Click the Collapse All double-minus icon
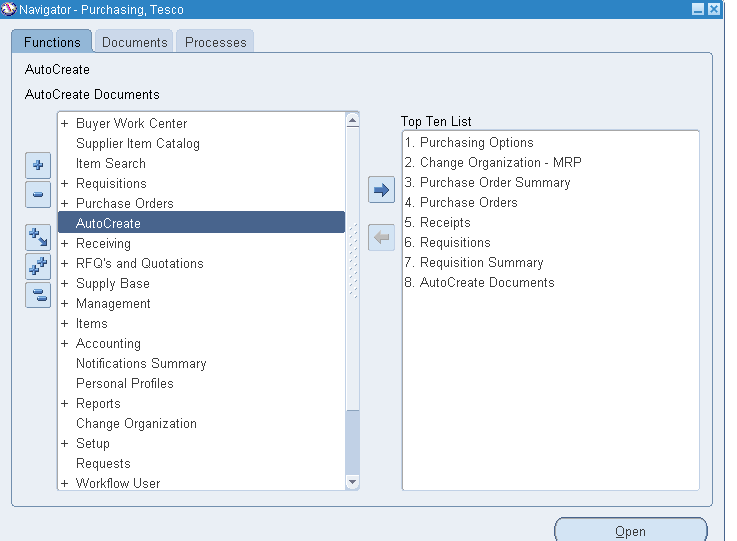The image size is (737, 541). (38, 294)
